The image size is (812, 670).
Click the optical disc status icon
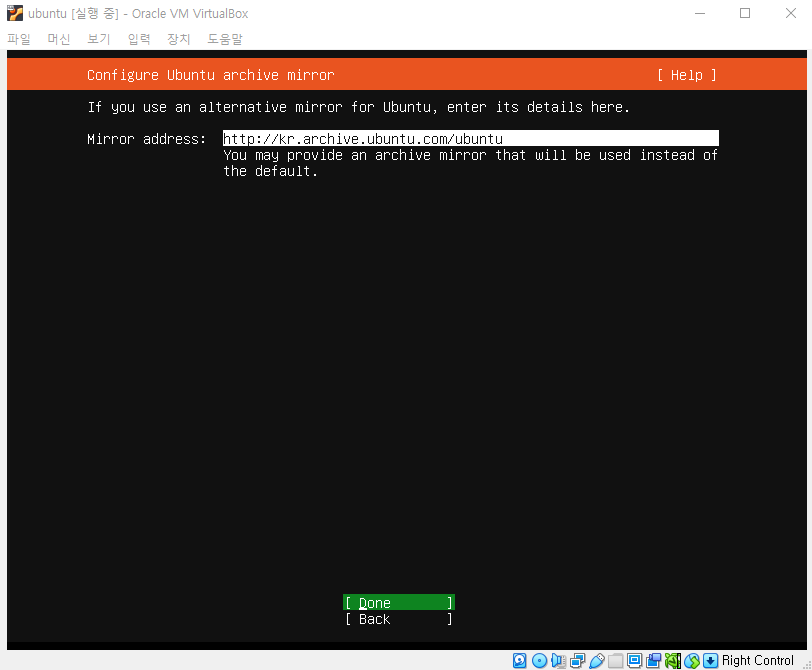point(539,660)
